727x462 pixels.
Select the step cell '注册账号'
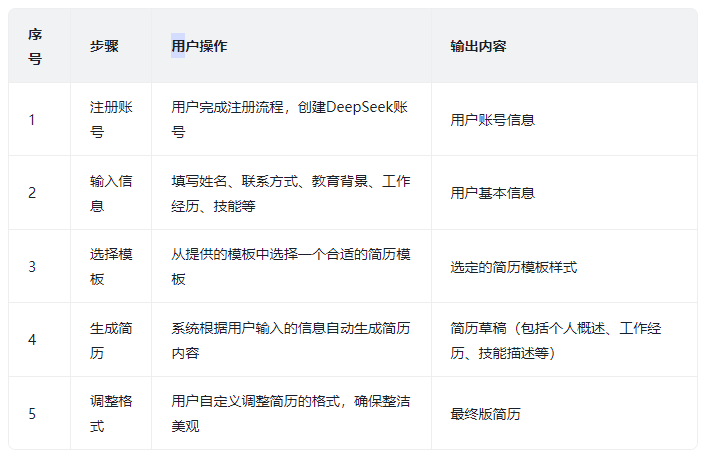[111, 120]
